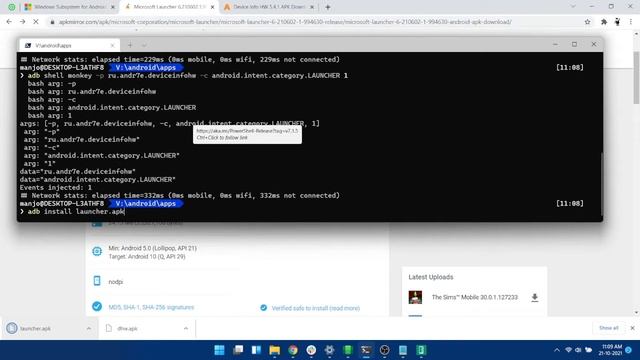Click Show all downloads
The height and width of the screenshot is (360, 640).
609,328
